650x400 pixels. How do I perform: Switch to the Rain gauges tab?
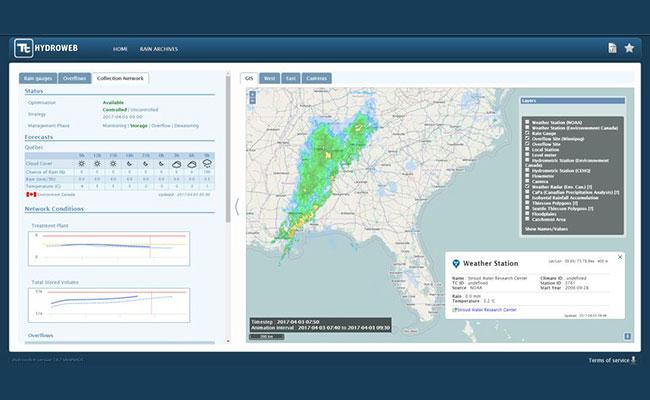(38, 78)
